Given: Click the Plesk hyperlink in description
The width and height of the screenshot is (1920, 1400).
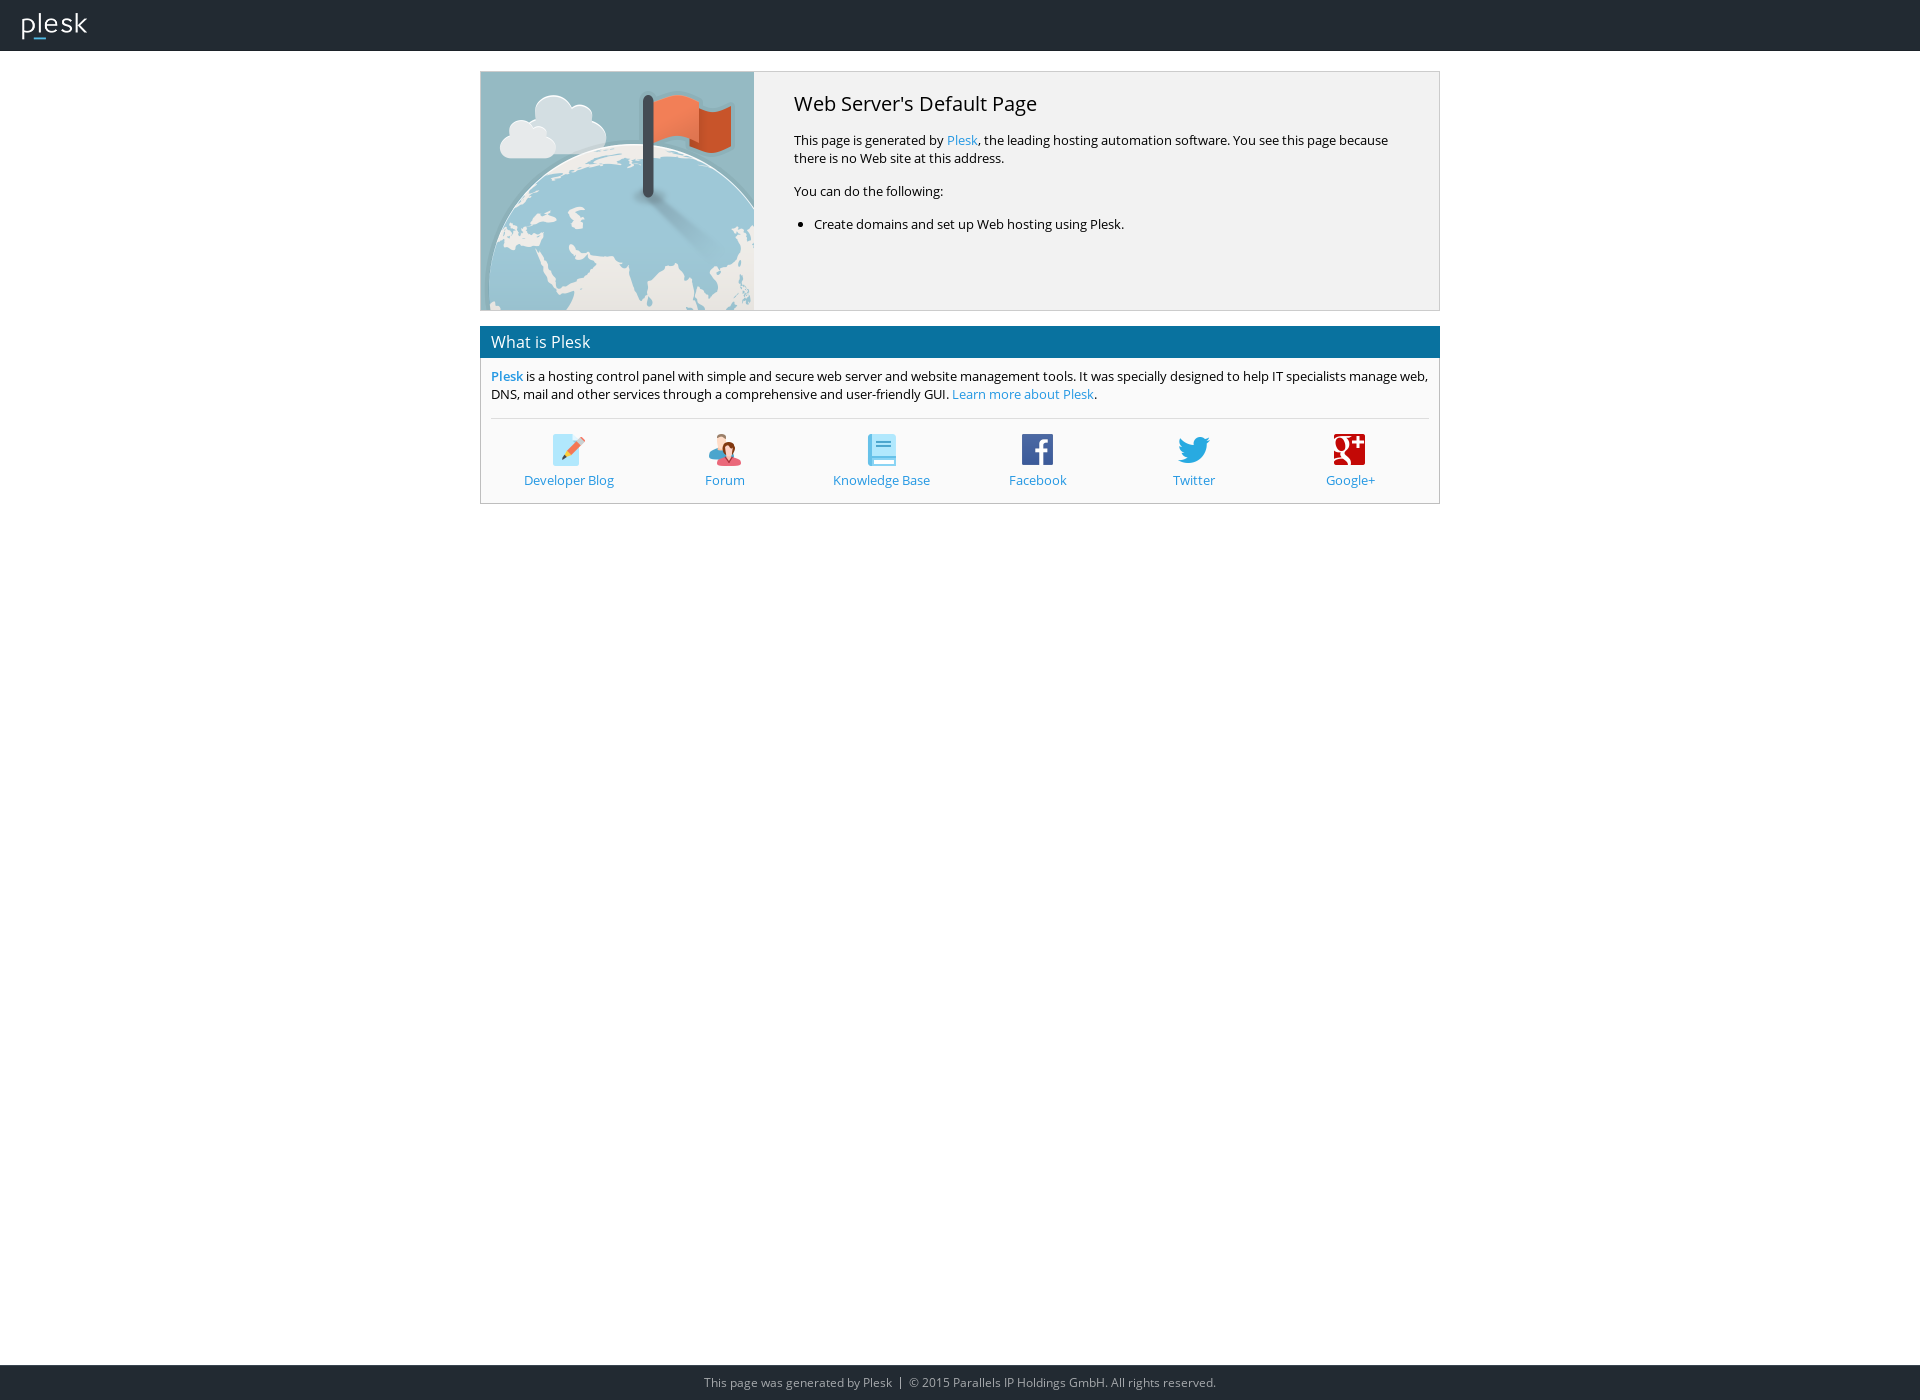Looking at the screenshot, I should pos(961,140).
